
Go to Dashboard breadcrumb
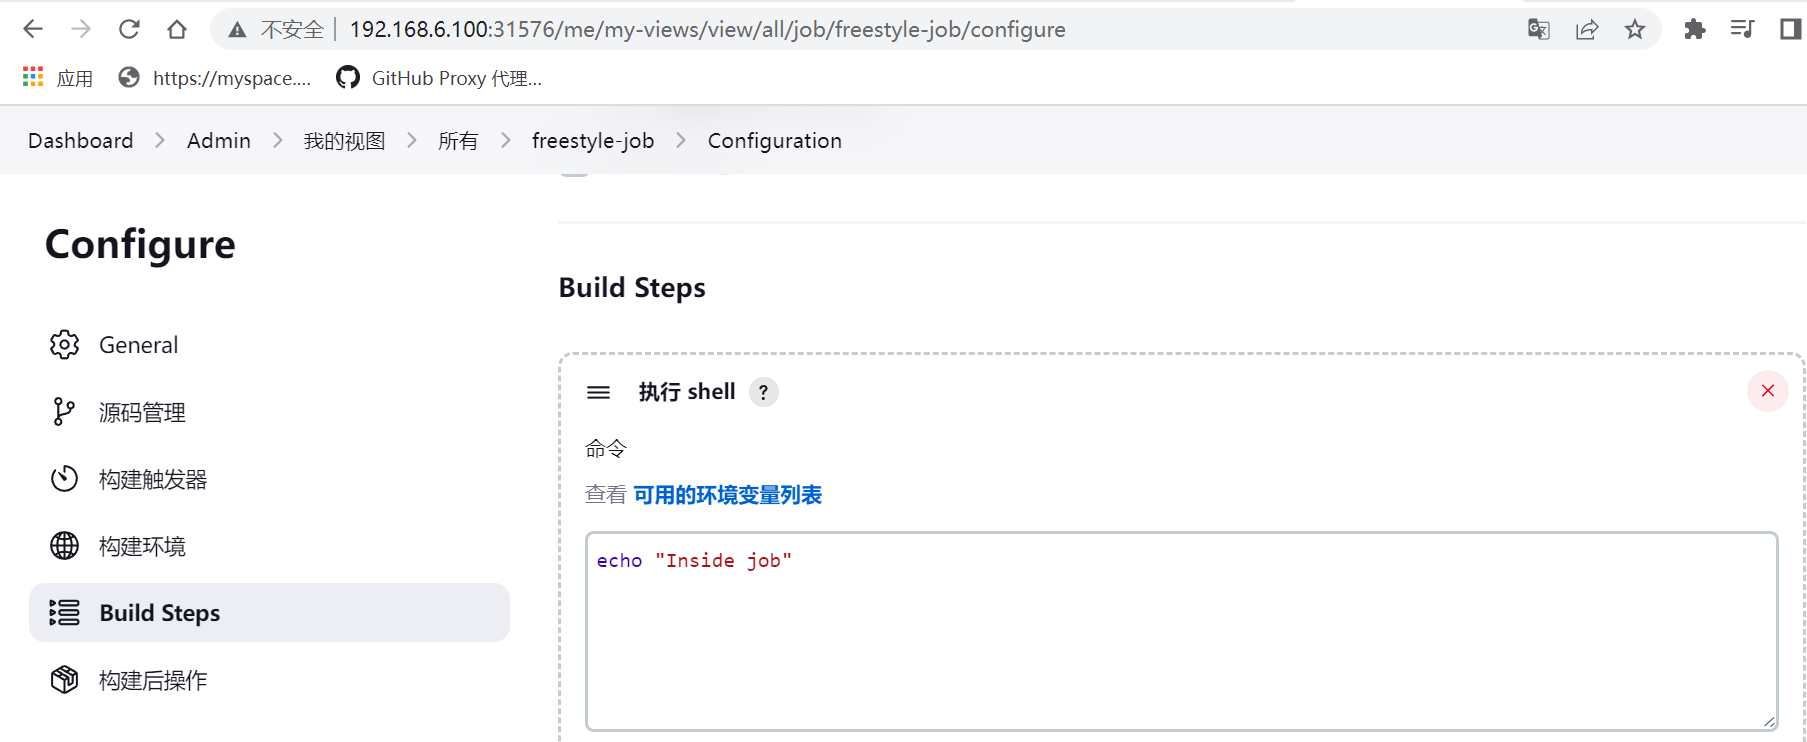(81, 140)
